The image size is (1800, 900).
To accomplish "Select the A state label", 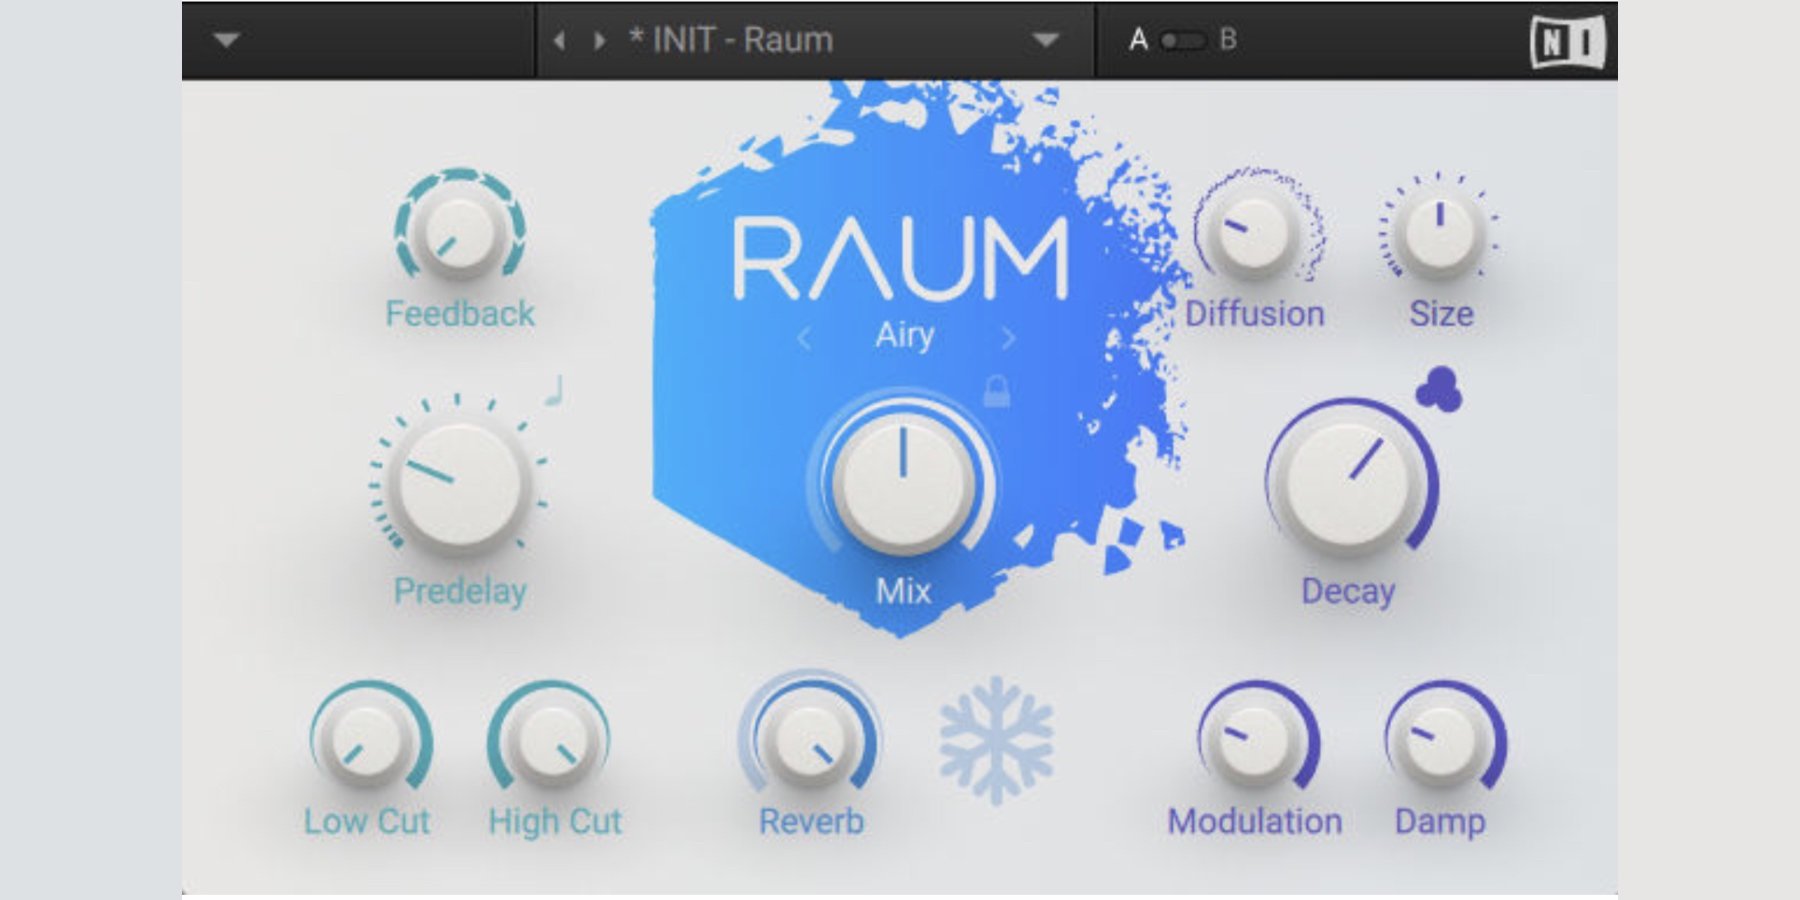I will [x=1138, y=40].
